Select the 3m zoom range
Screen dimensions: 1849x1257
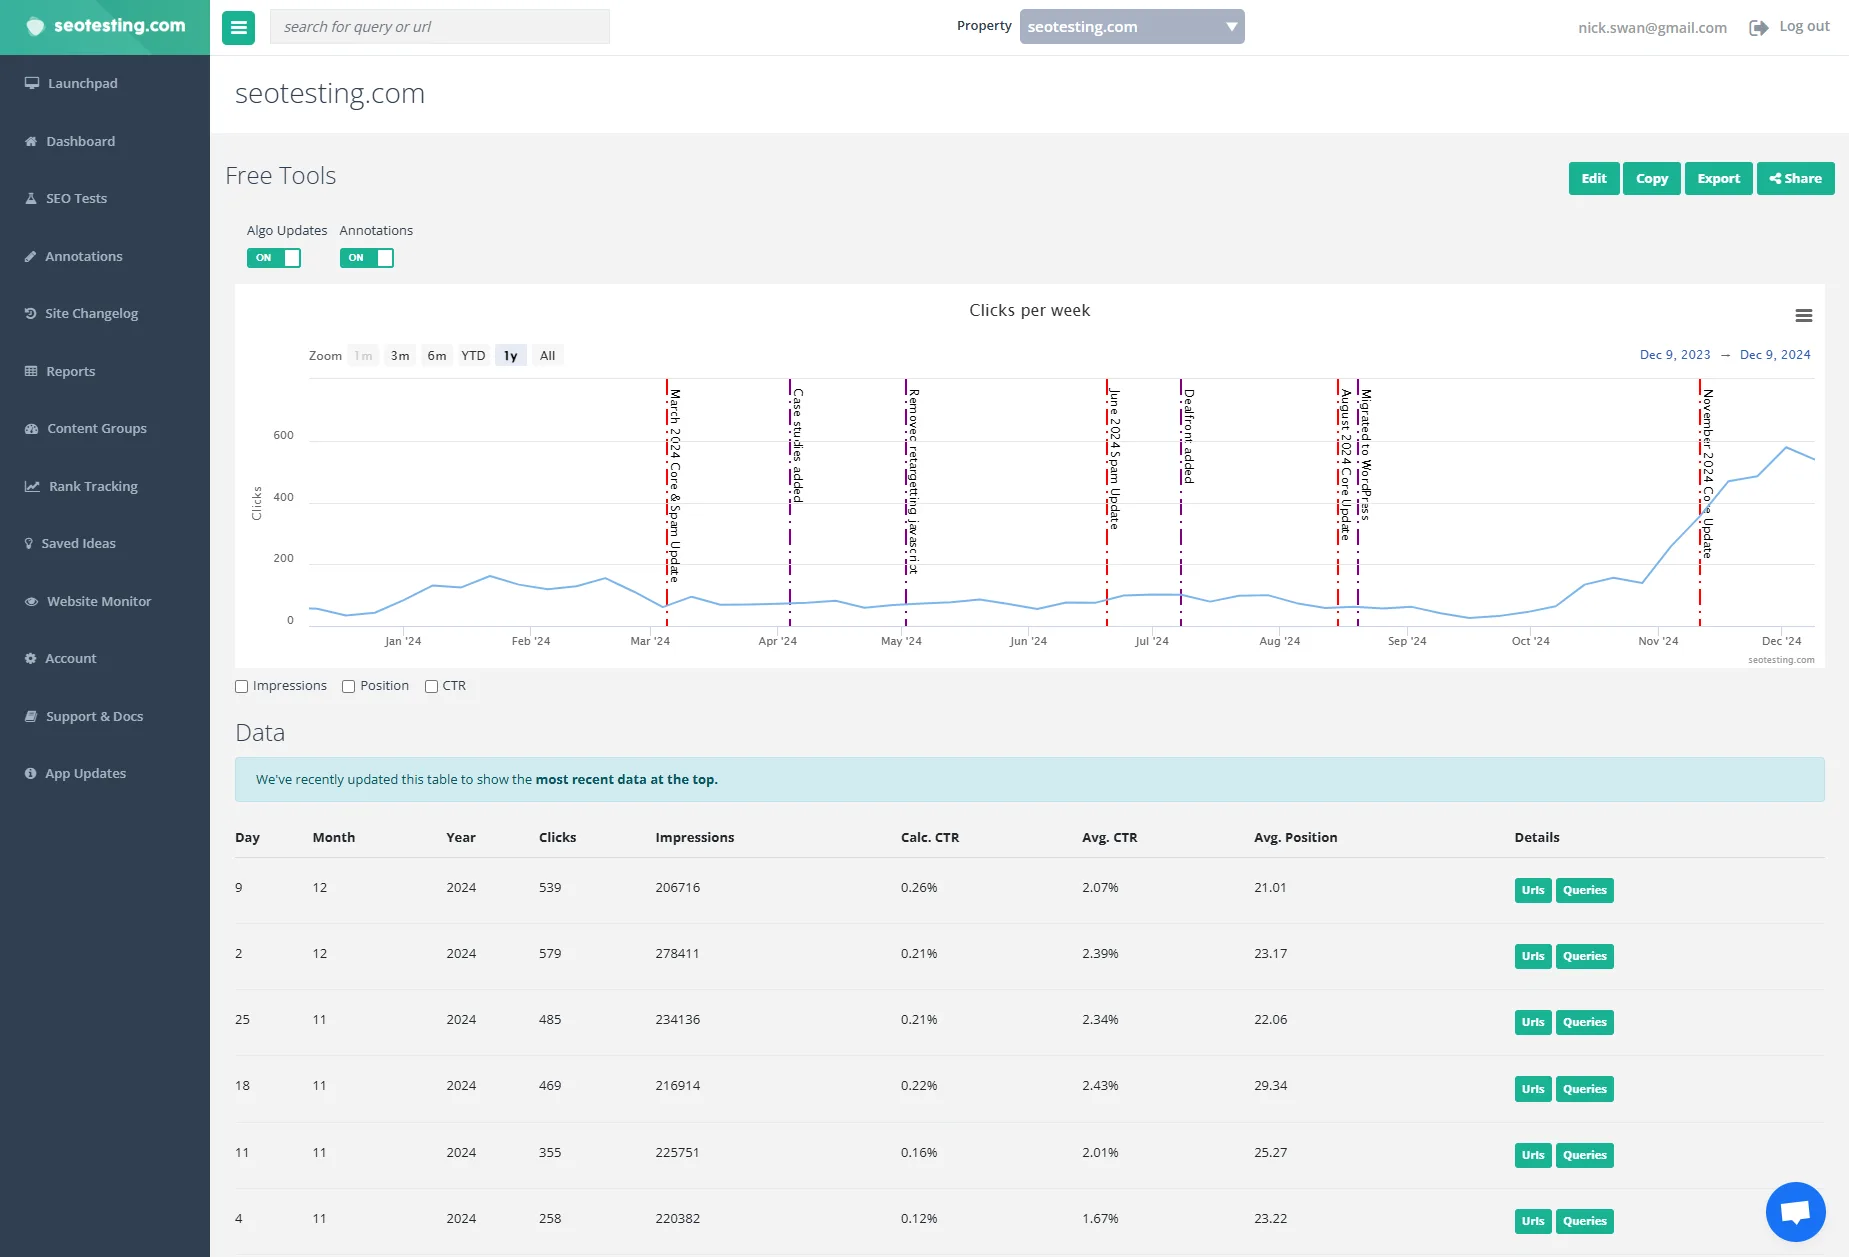pyautogui.click(x=400, y=356)
